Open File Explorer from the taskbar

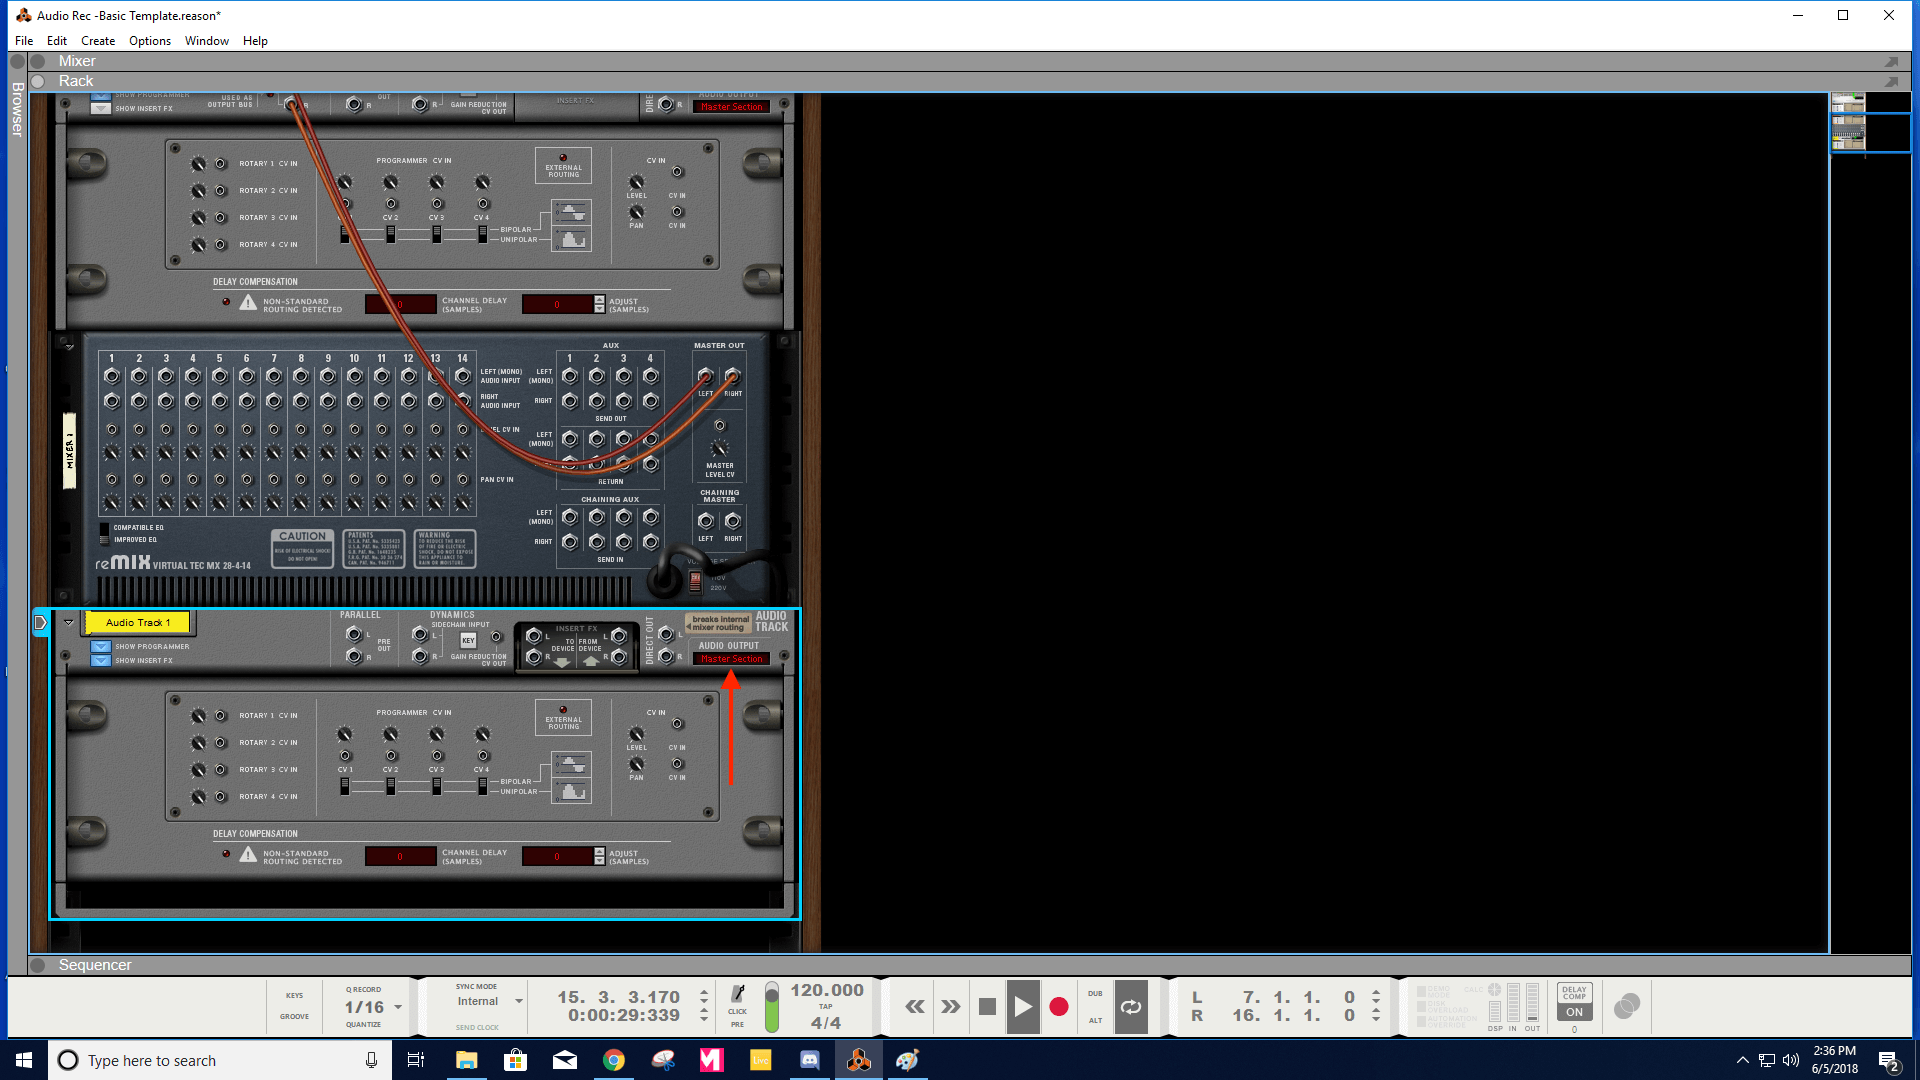[467, 1060]
